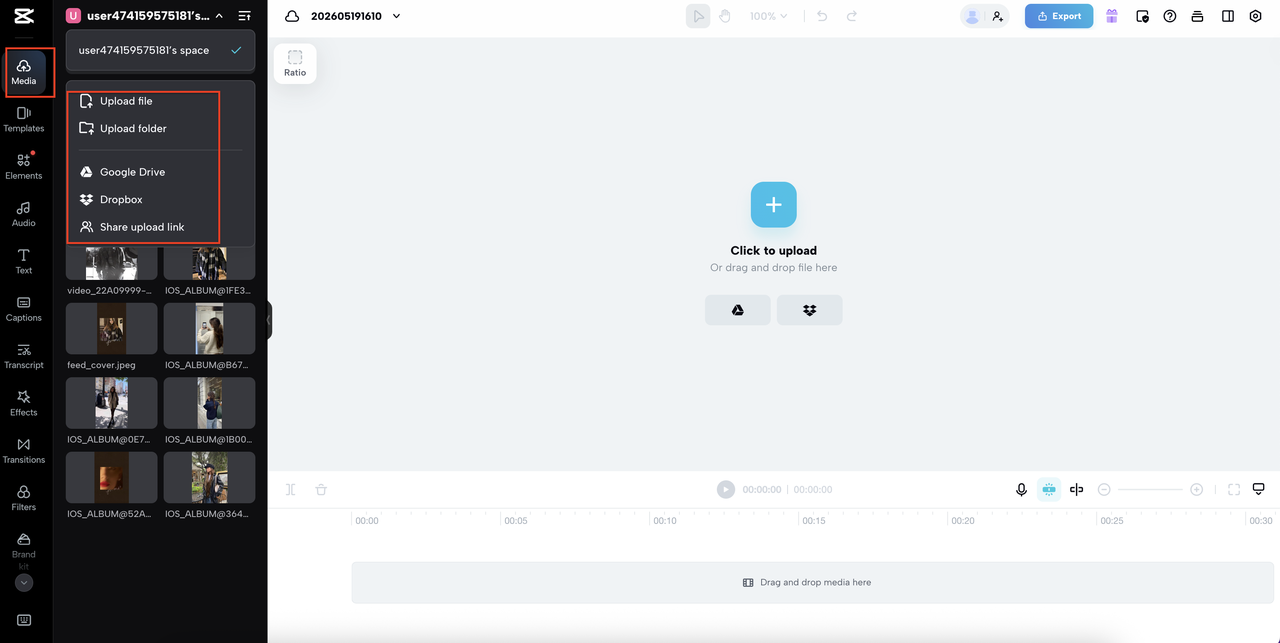Image resolution: width=1280 pixels, height=643 pixels.
Task: Select the feed_cover.jpeg thumbnail
Action: 112,329
